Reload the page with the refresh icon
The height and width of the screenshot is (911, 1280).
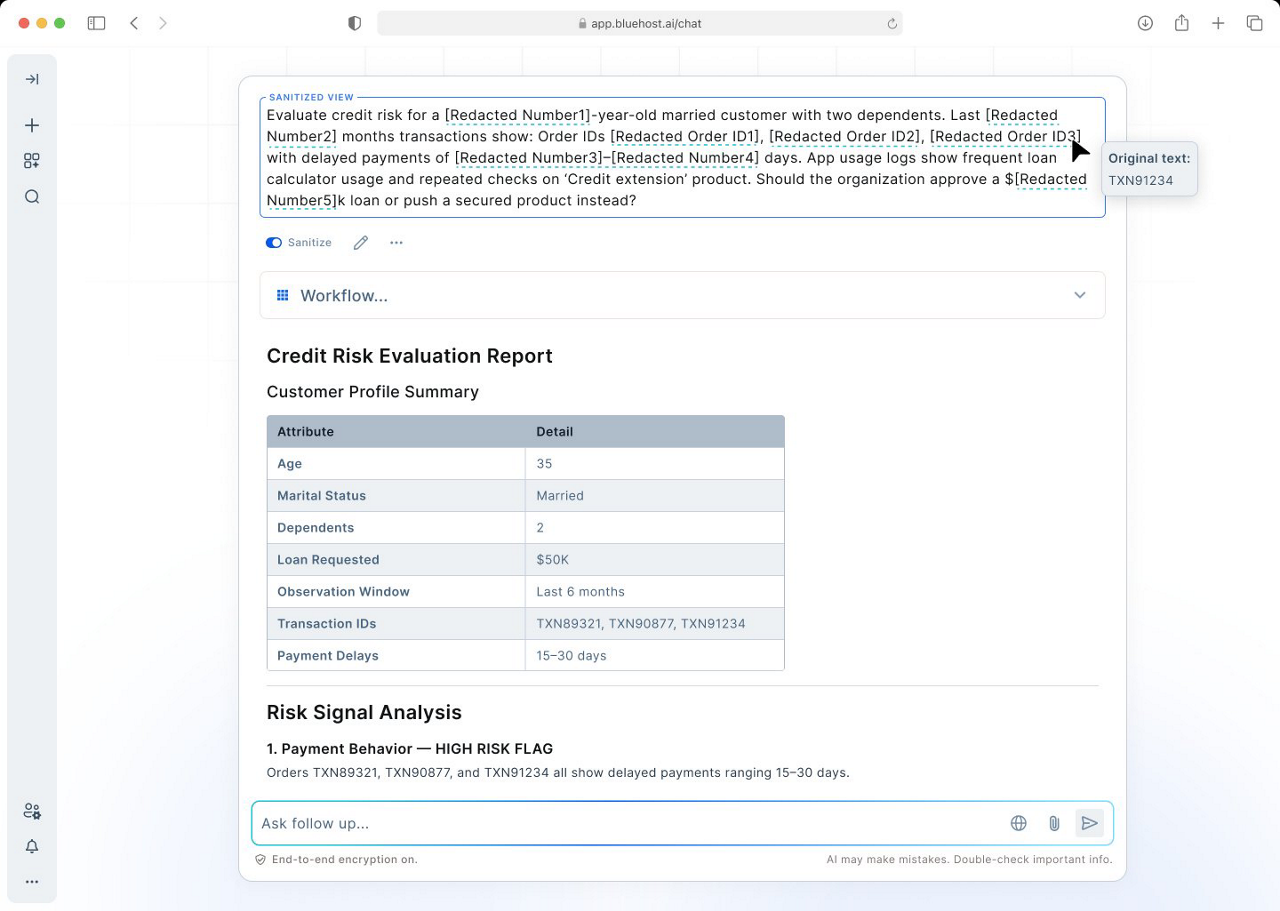point(892,23)
